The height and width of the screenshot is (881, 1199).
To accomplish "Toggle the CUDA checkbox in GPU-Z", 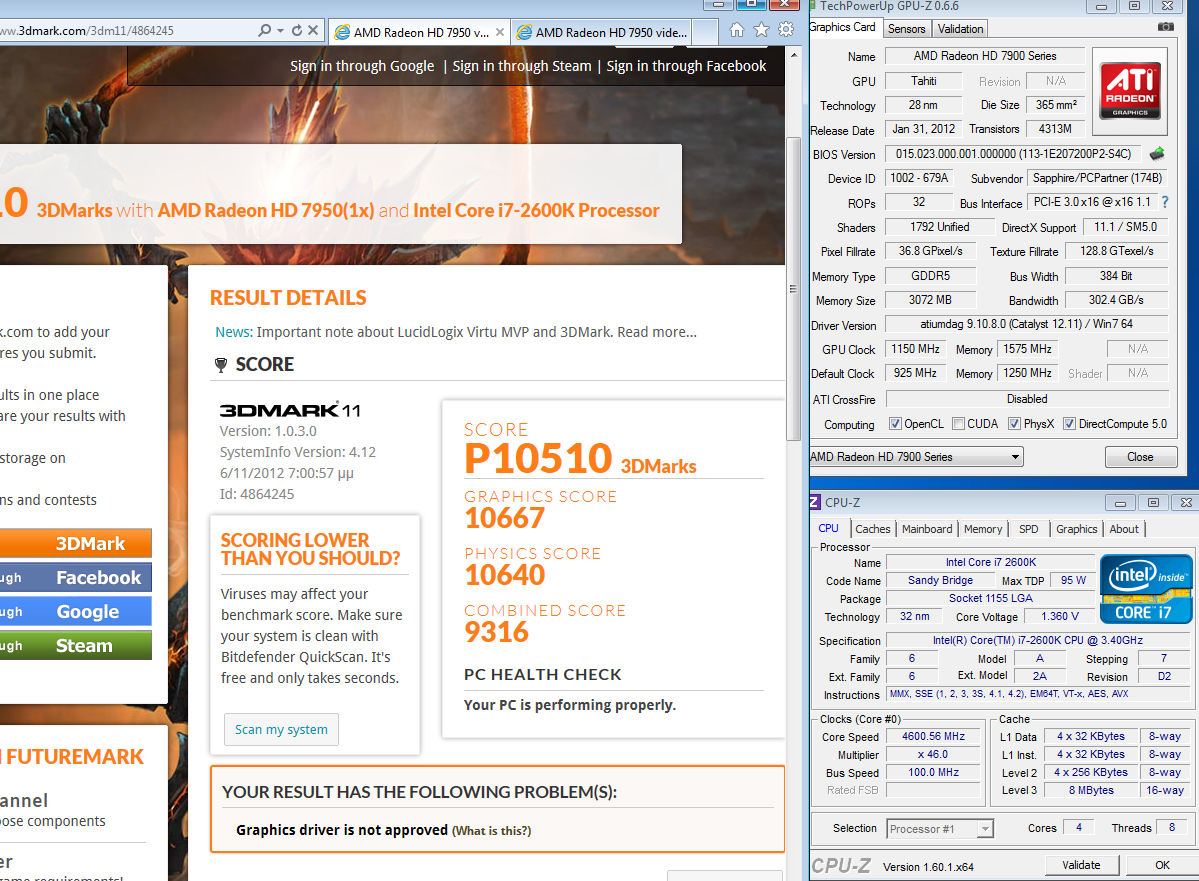I will [x=958, y=424].
